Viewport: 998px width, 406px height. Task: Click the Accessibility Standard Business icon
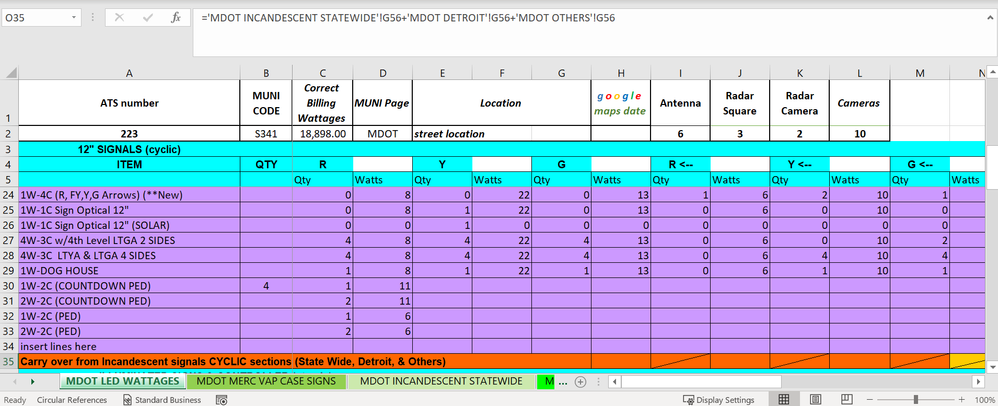162,400
